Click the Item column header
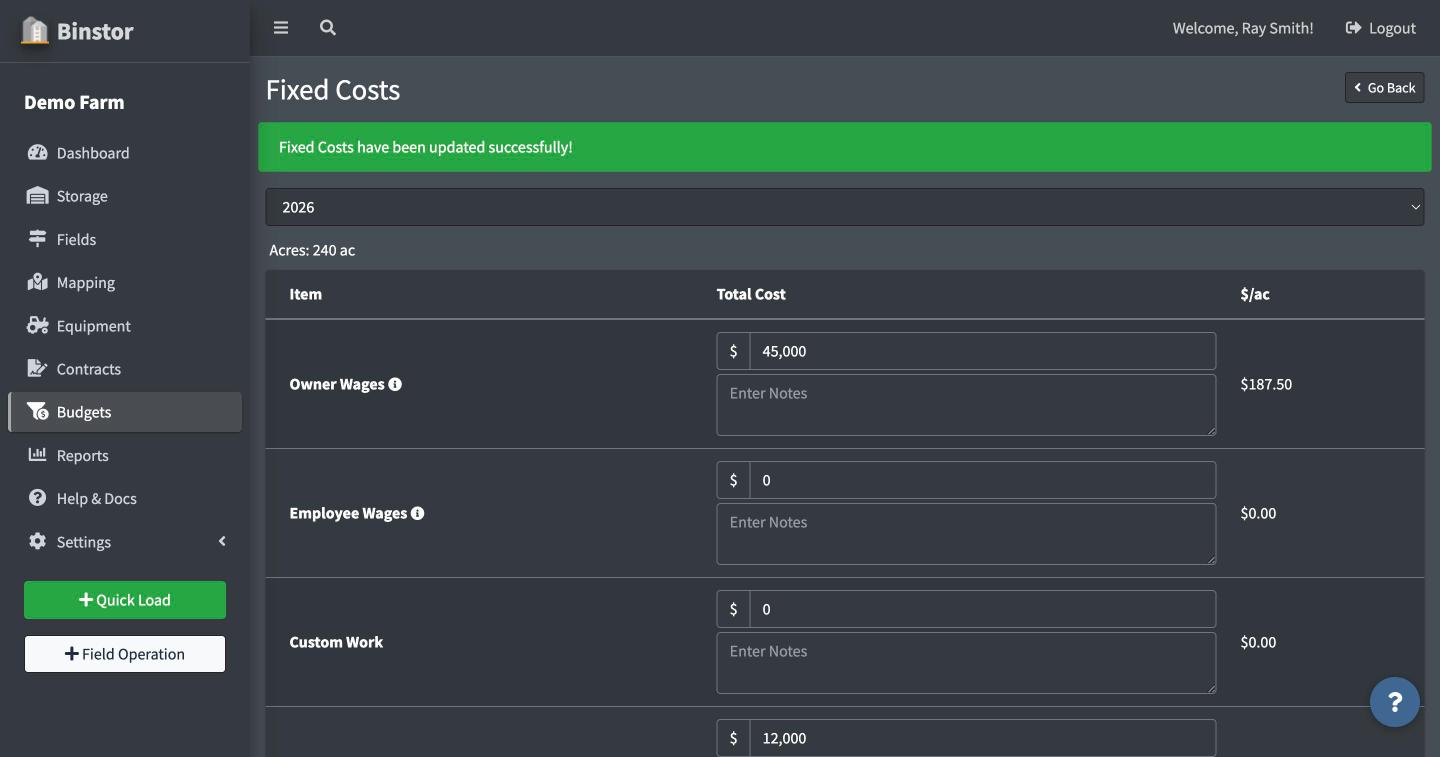Image resolution: width=1440 pixels, height=757 pixels. tap(306, 294)
